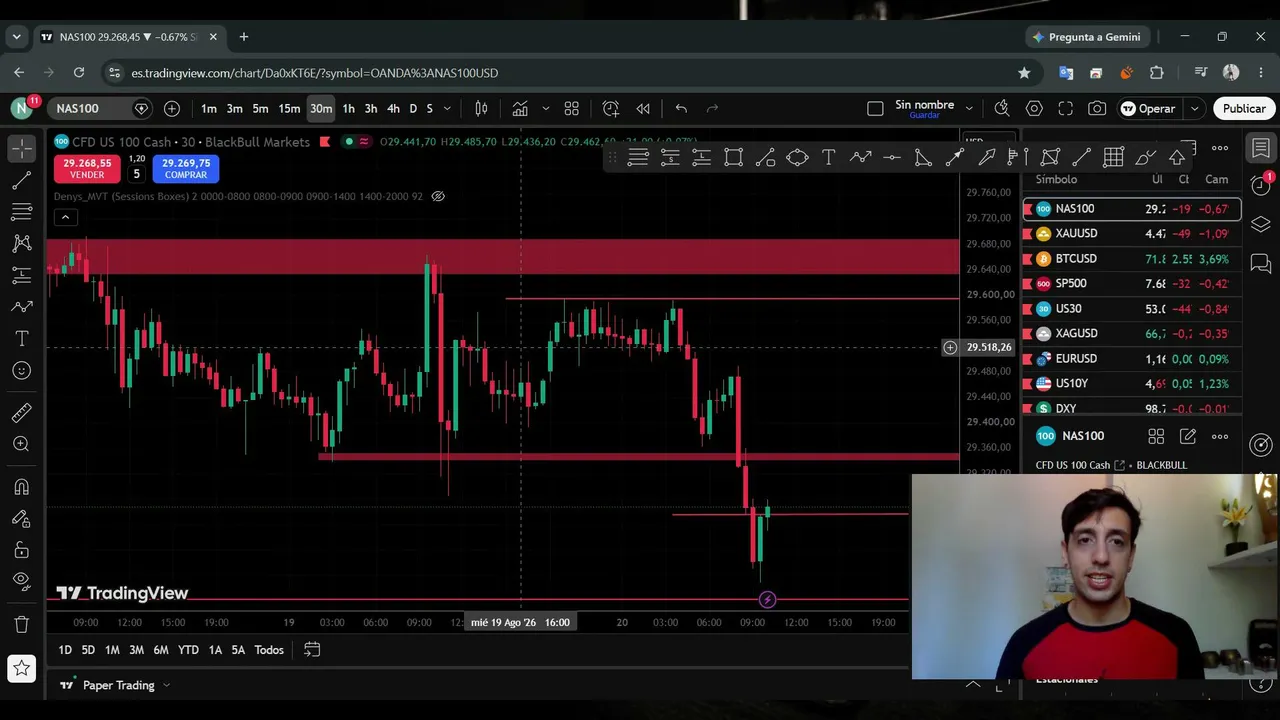Click Pregunta a Gemini button

pyautogui.click(x=1086, y=37)
